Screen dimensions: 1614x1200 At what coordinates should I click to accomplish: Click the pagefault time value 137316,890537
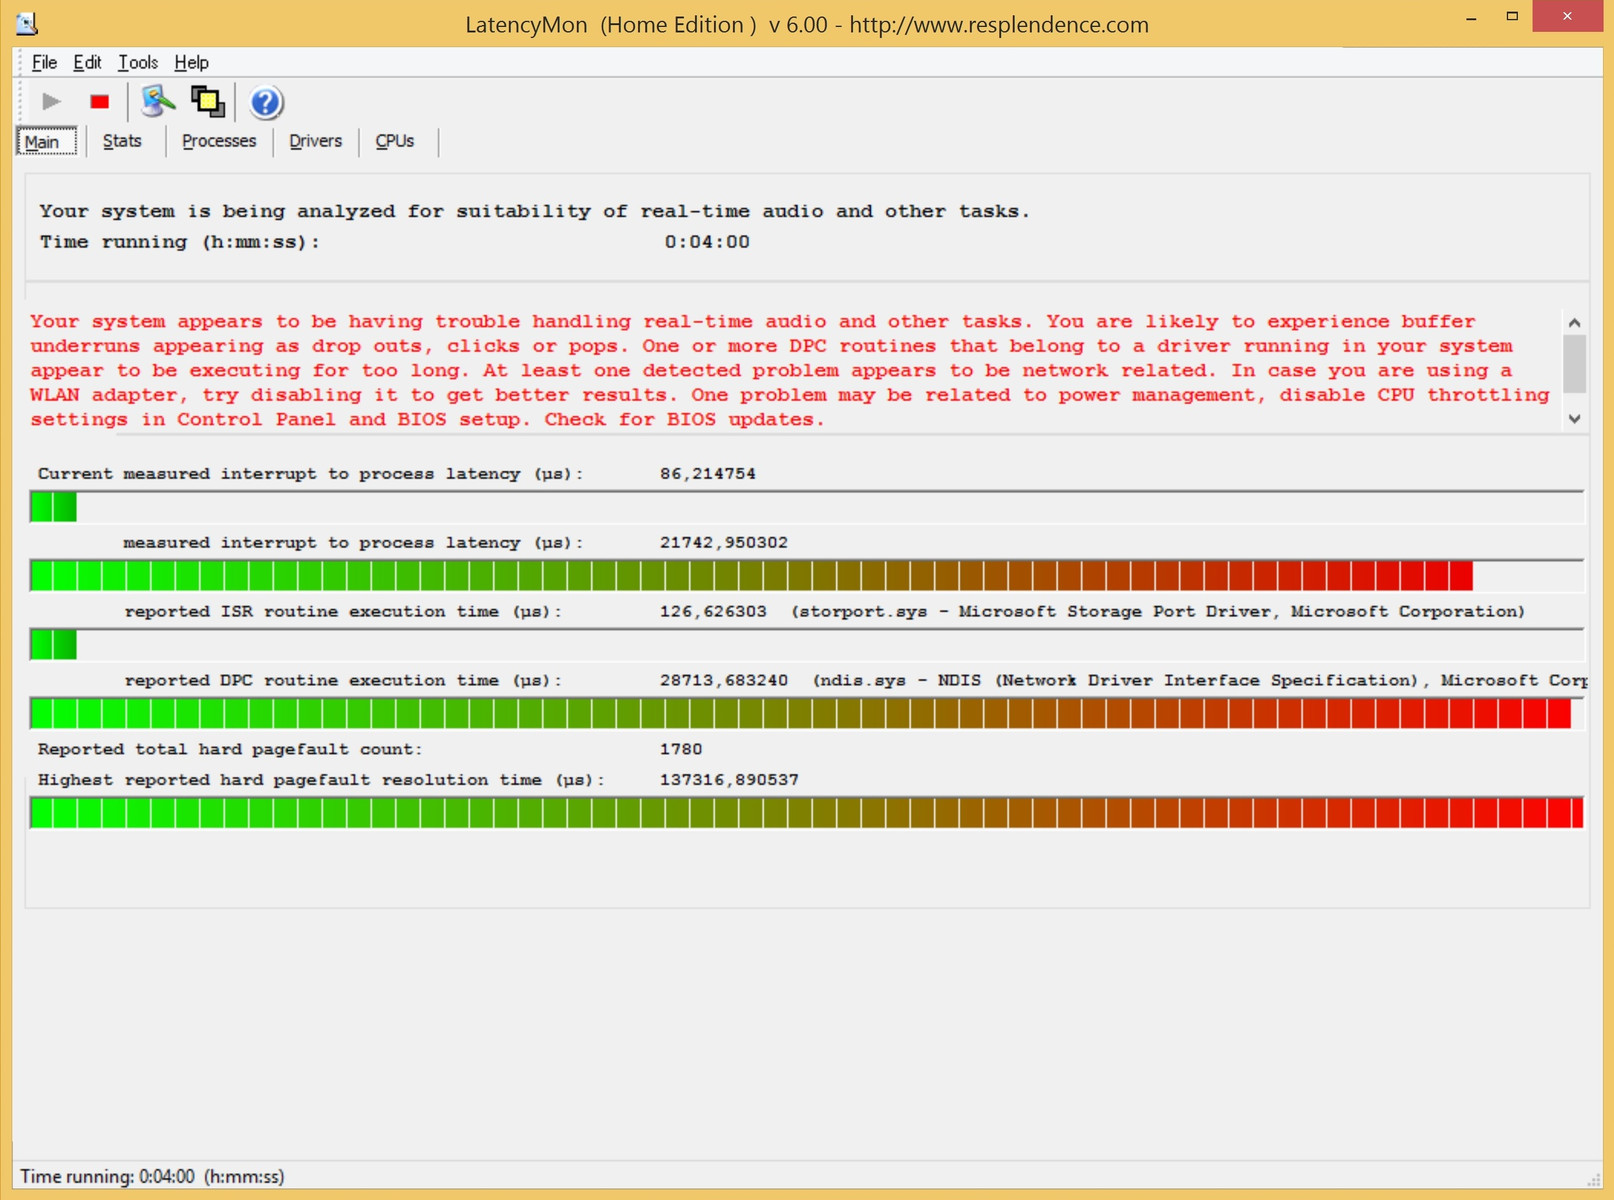[729, 780]
